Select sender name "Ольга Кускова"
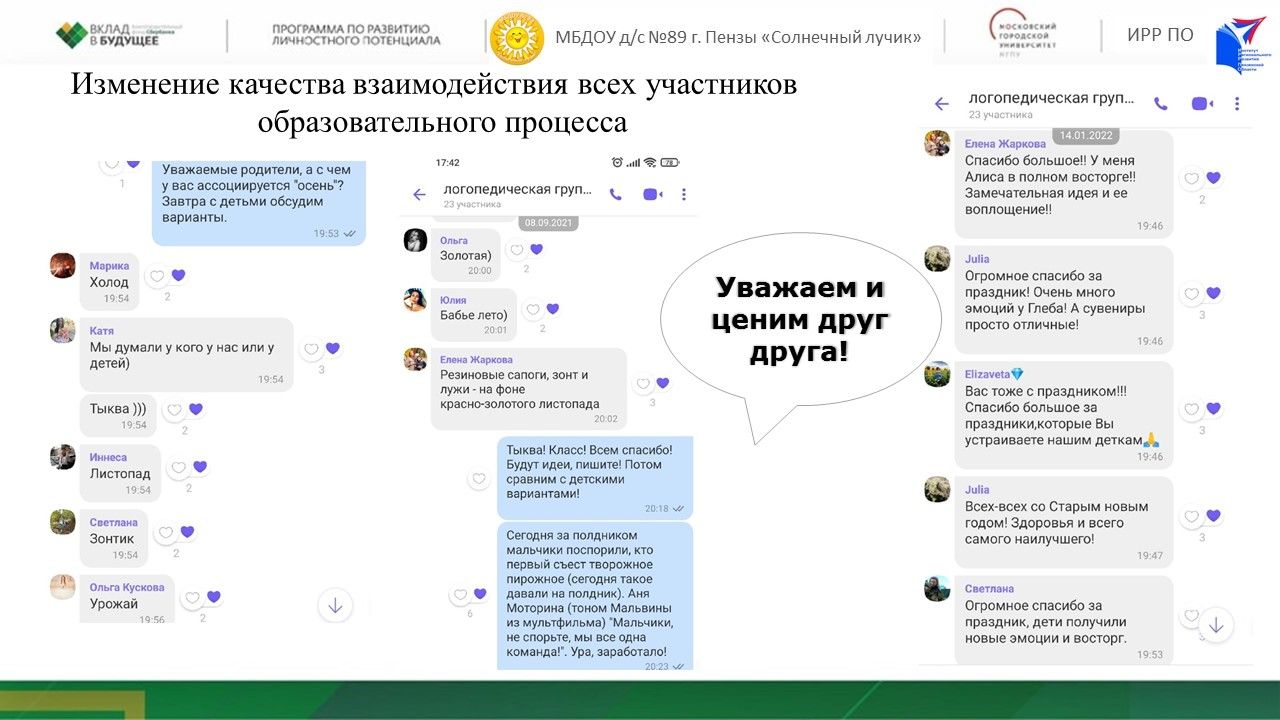Screen dimensions: 1280x720 coord(127,587)
